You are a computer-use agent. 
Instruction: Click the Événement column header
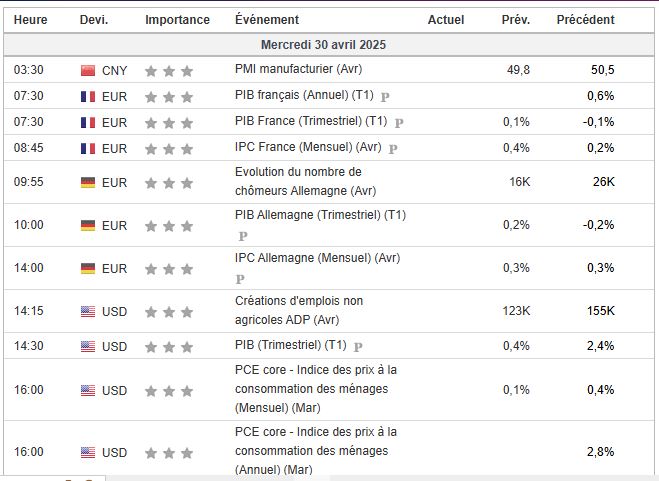(266, 20)
